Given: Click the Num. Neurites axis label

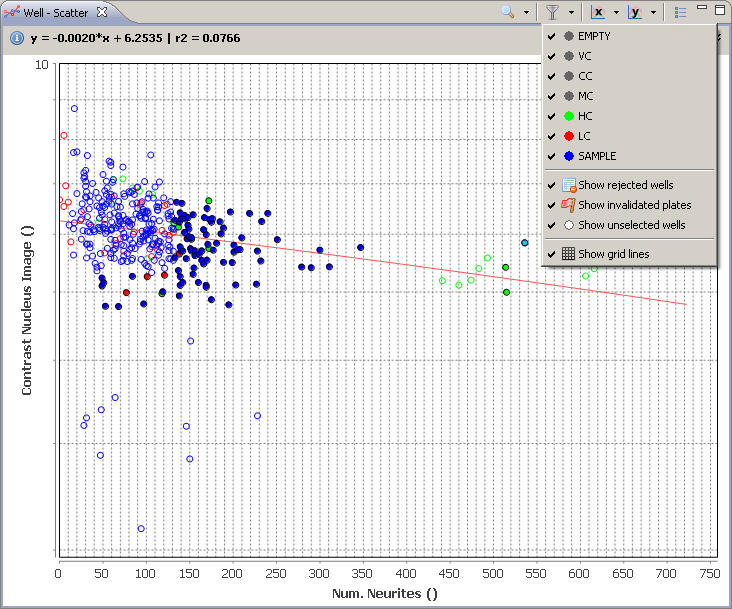Looking at the screenshot, I should [385, 594].
